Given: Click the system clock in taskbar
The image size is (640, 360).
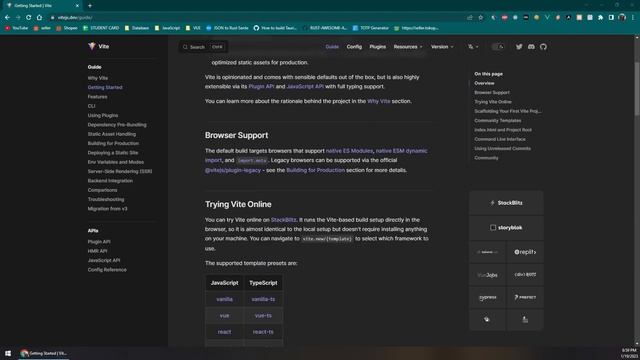Looking at the screenshot, I should click(629, 353).
